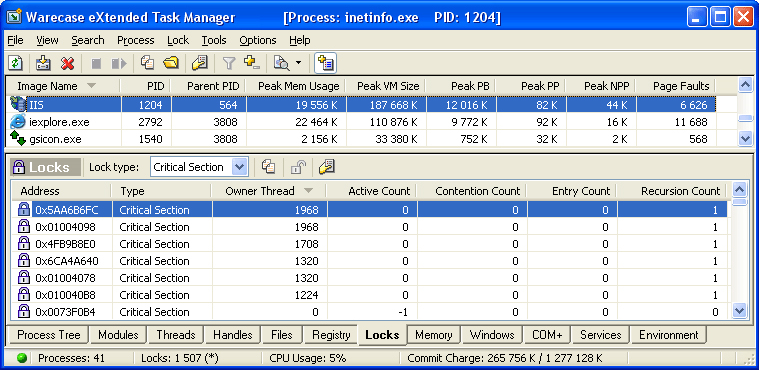
Task: Click the yellow plus-minus columns icon
Action: click(252, 62)
